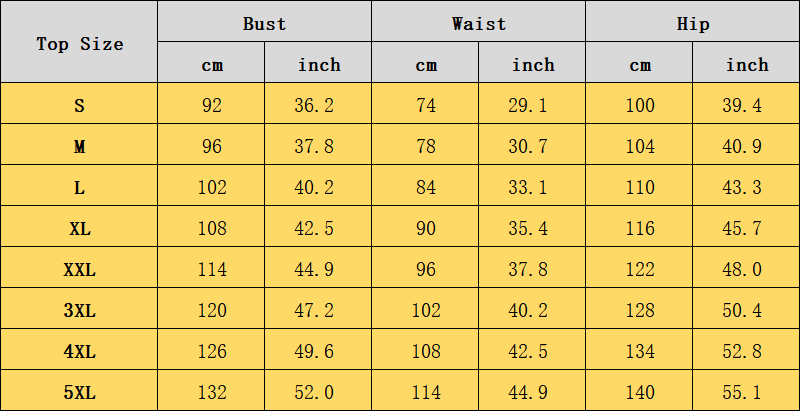This screenshot has width=800, height=411.
Task: Click the XXL size row label
Action: point(79,268)
